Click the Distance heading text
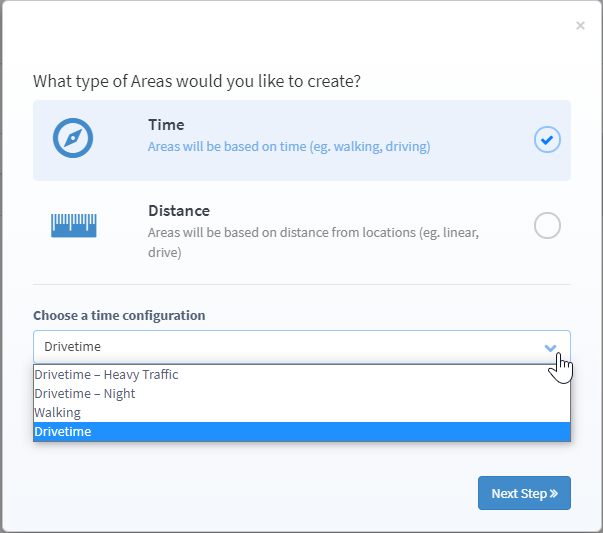 tap(179, 211)
